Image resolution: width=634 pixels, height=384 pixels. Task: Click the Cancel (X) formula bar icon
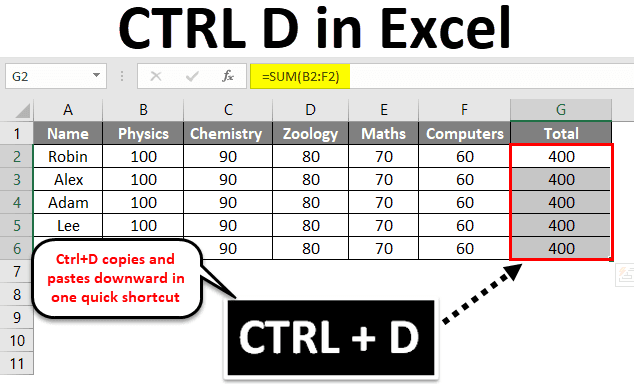156,76
